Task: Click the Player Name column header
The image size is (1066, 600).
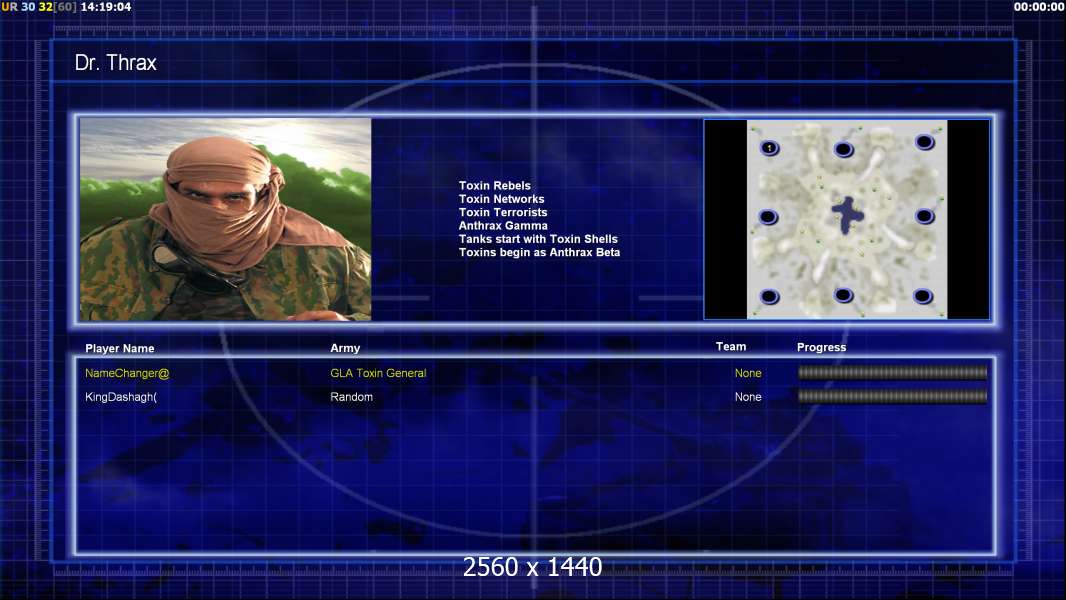Action: 120,349
